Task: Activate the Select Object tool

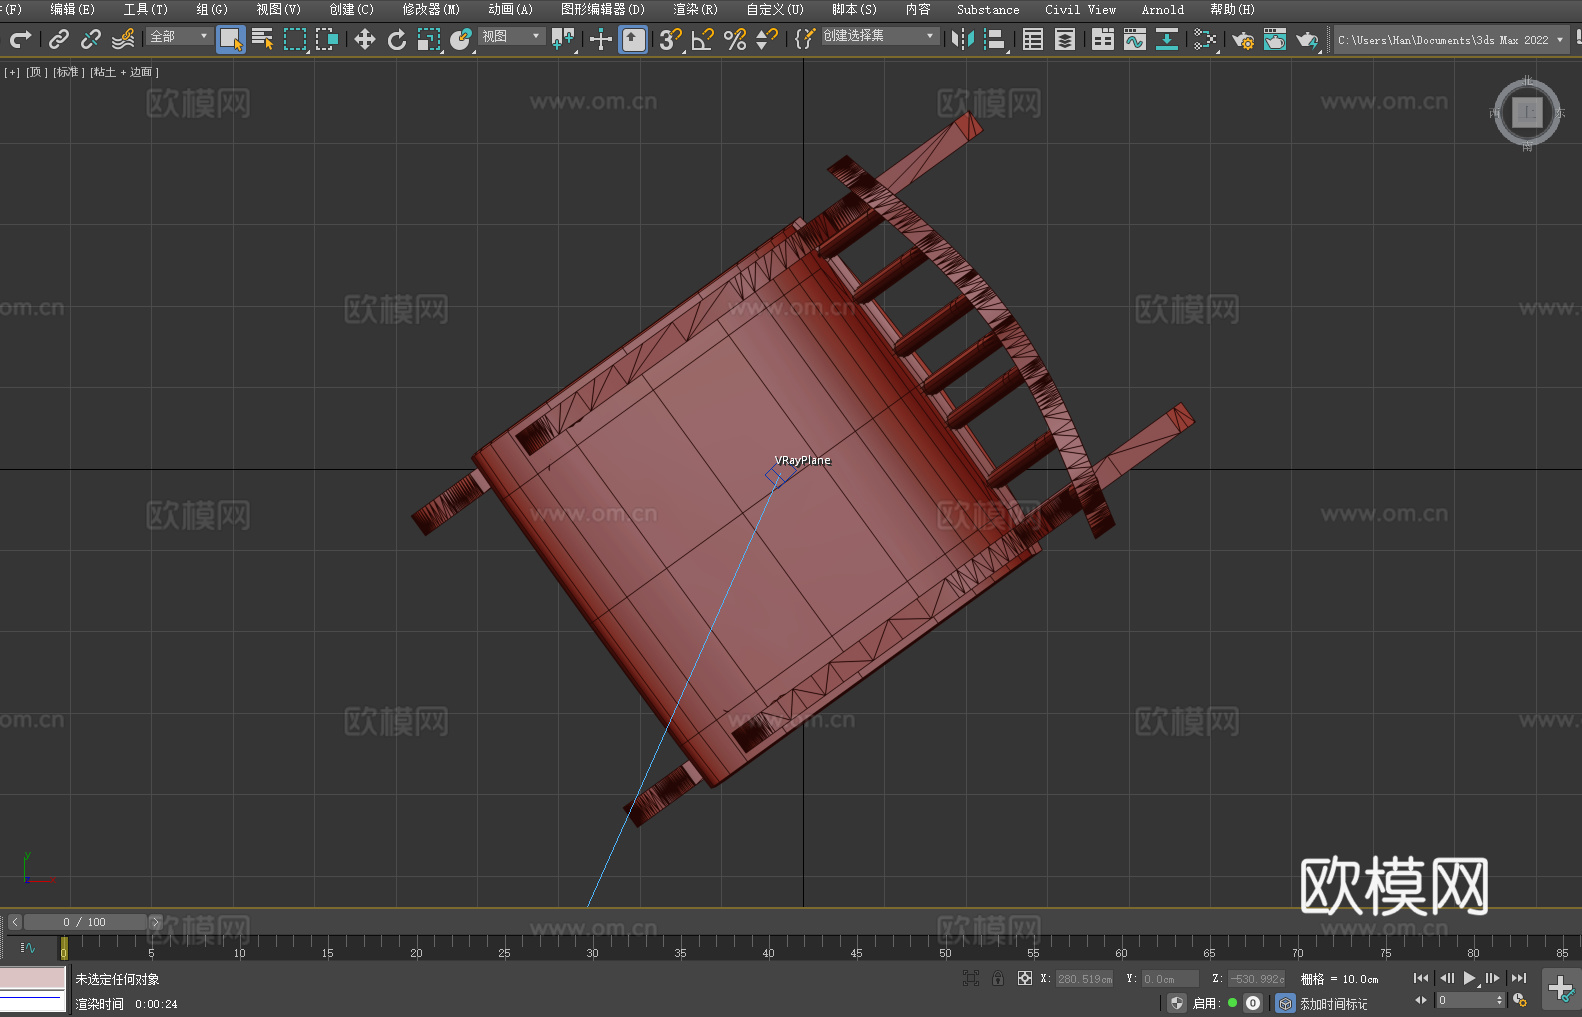Action: pyautogui.click(x=231, y=39)
